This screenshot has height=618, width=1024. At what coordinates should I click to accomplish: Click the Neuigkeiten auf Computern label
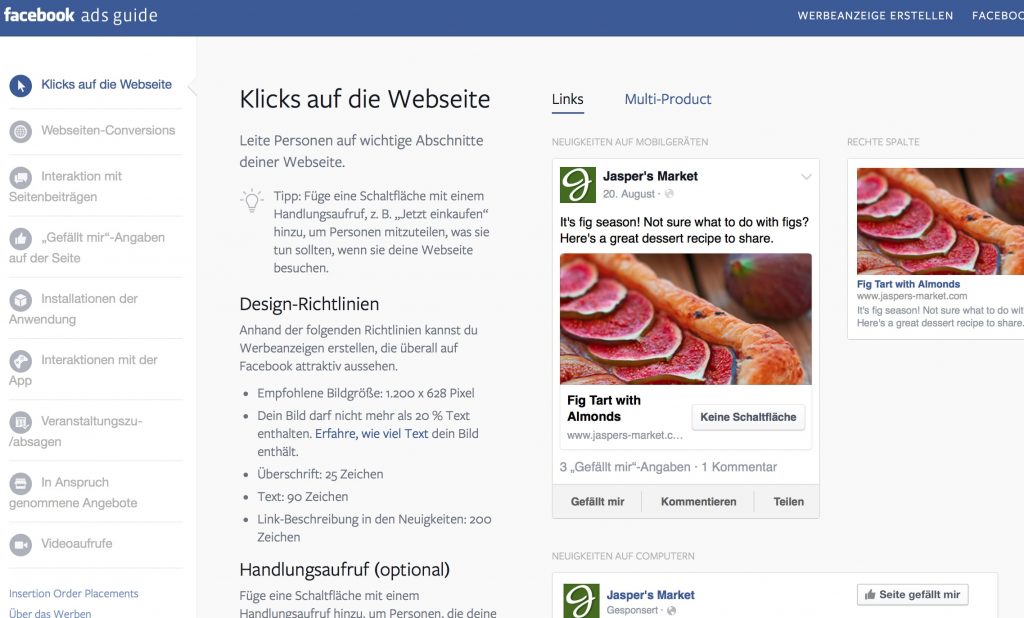[623, 556]
